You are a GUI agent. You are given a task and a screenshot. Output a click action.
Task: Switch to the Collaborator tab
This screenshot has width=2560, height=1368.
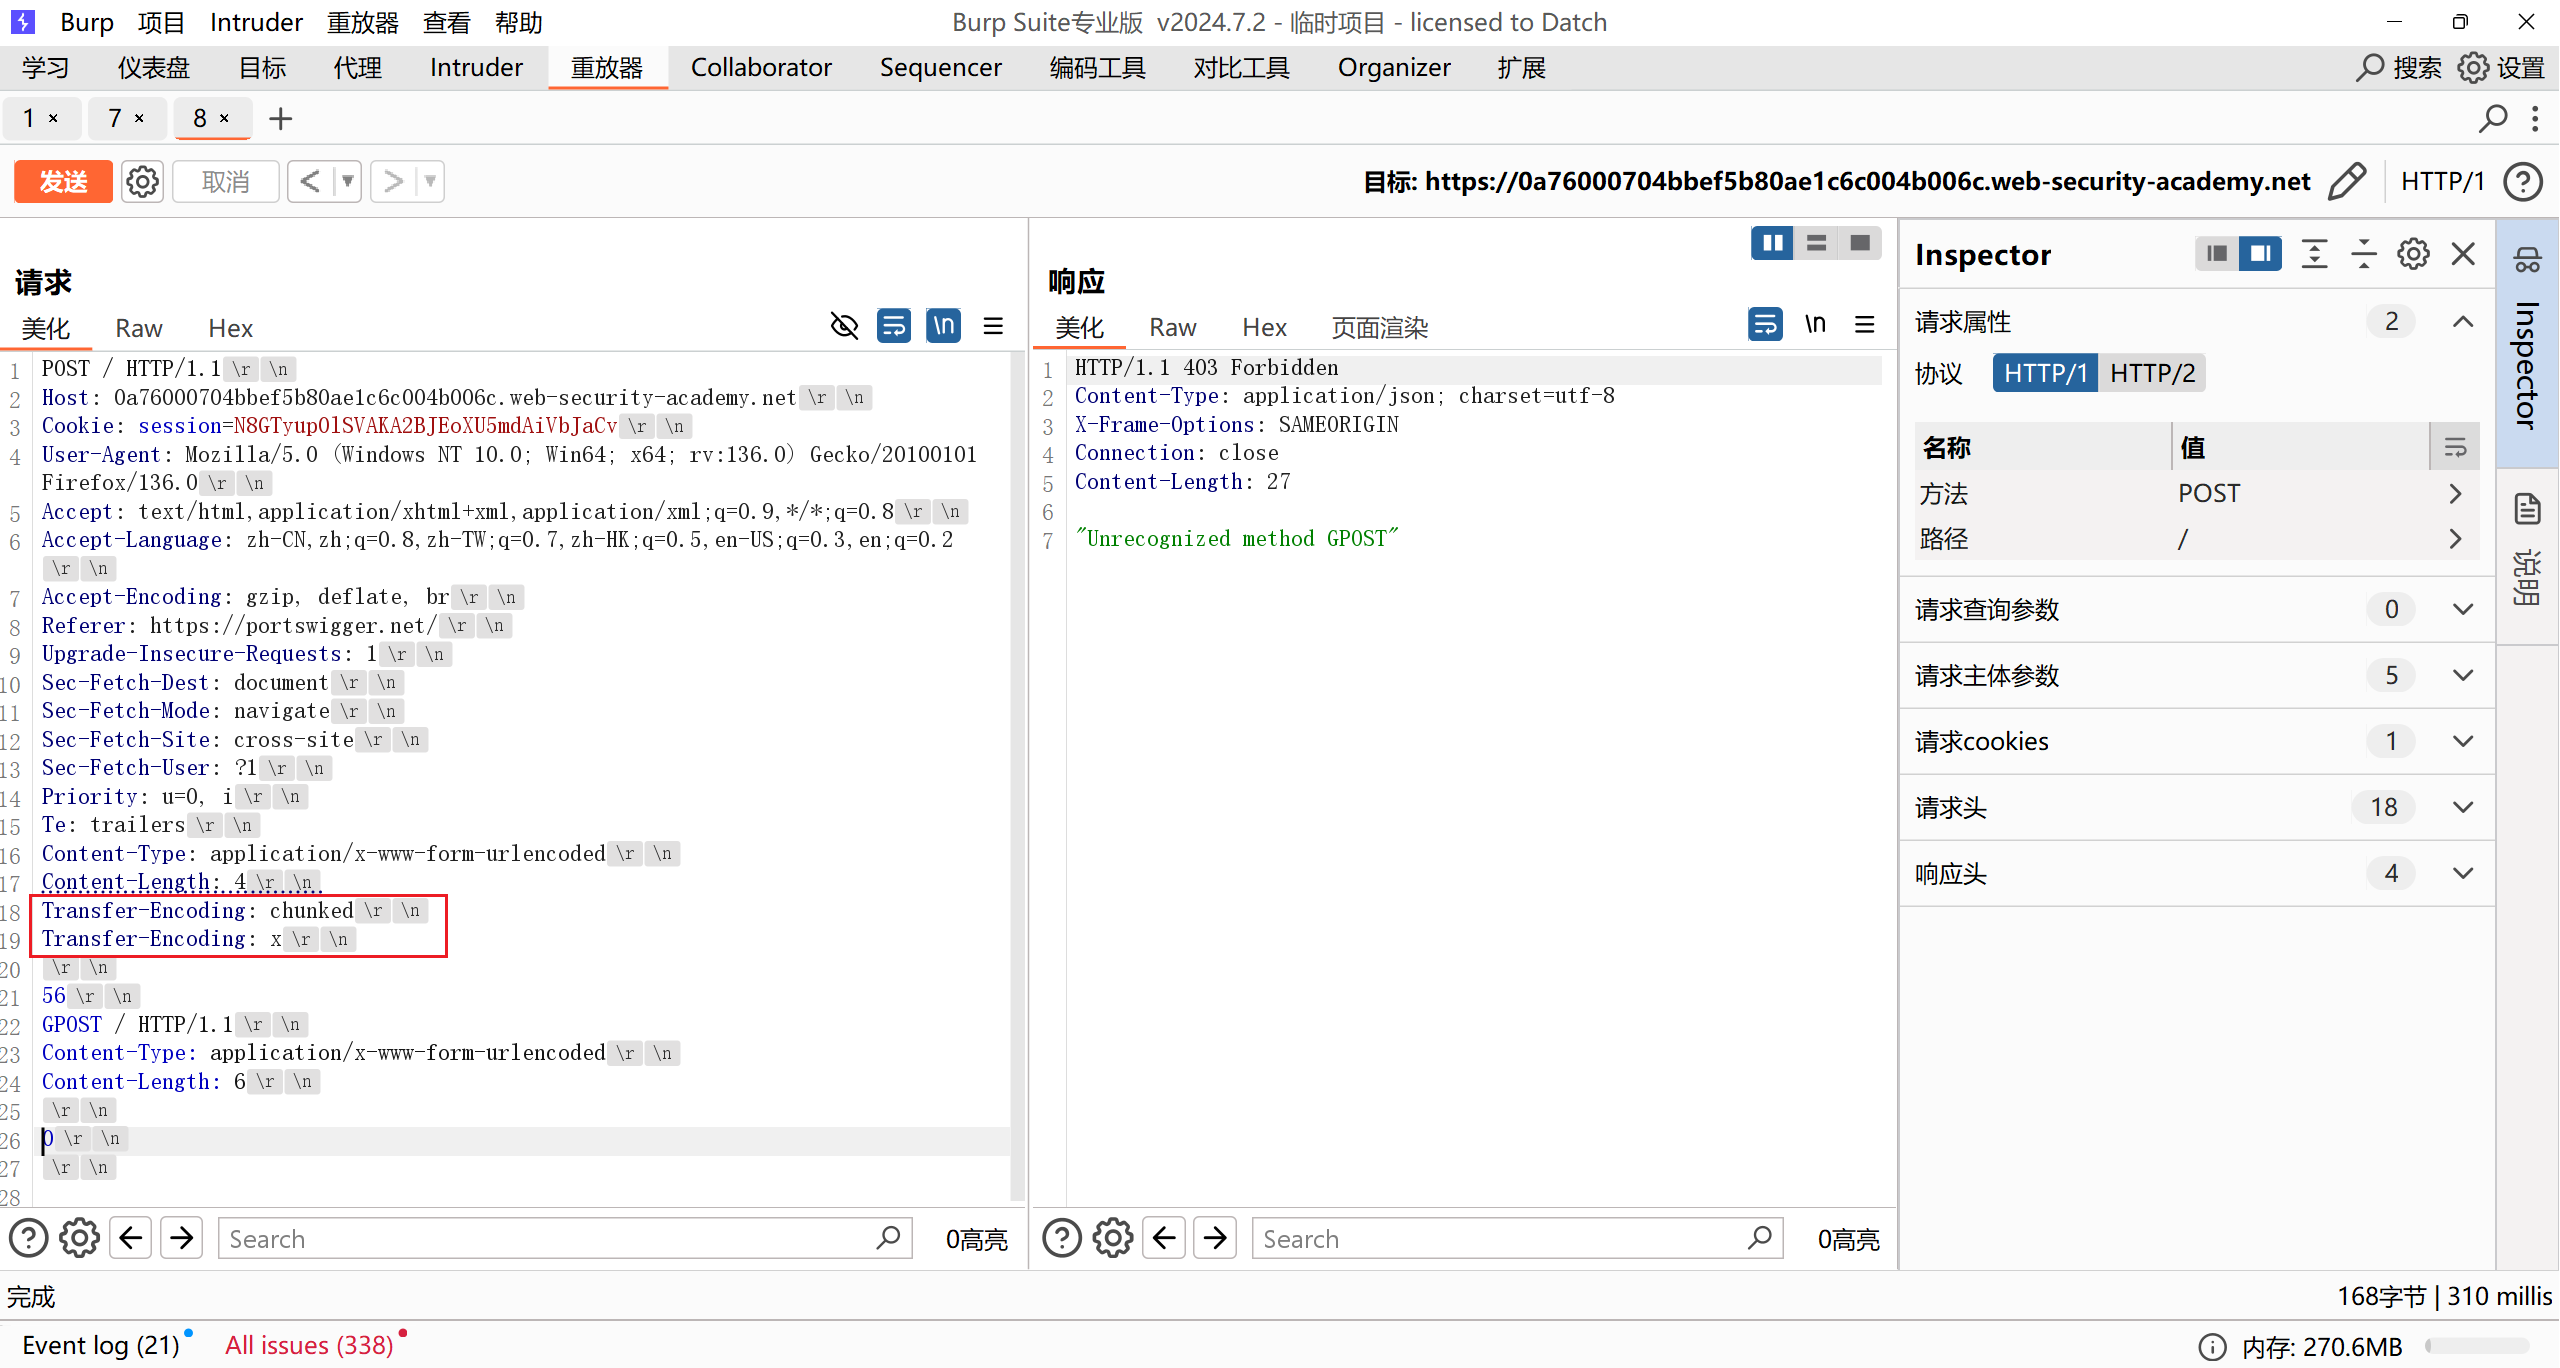coord(761,67)
